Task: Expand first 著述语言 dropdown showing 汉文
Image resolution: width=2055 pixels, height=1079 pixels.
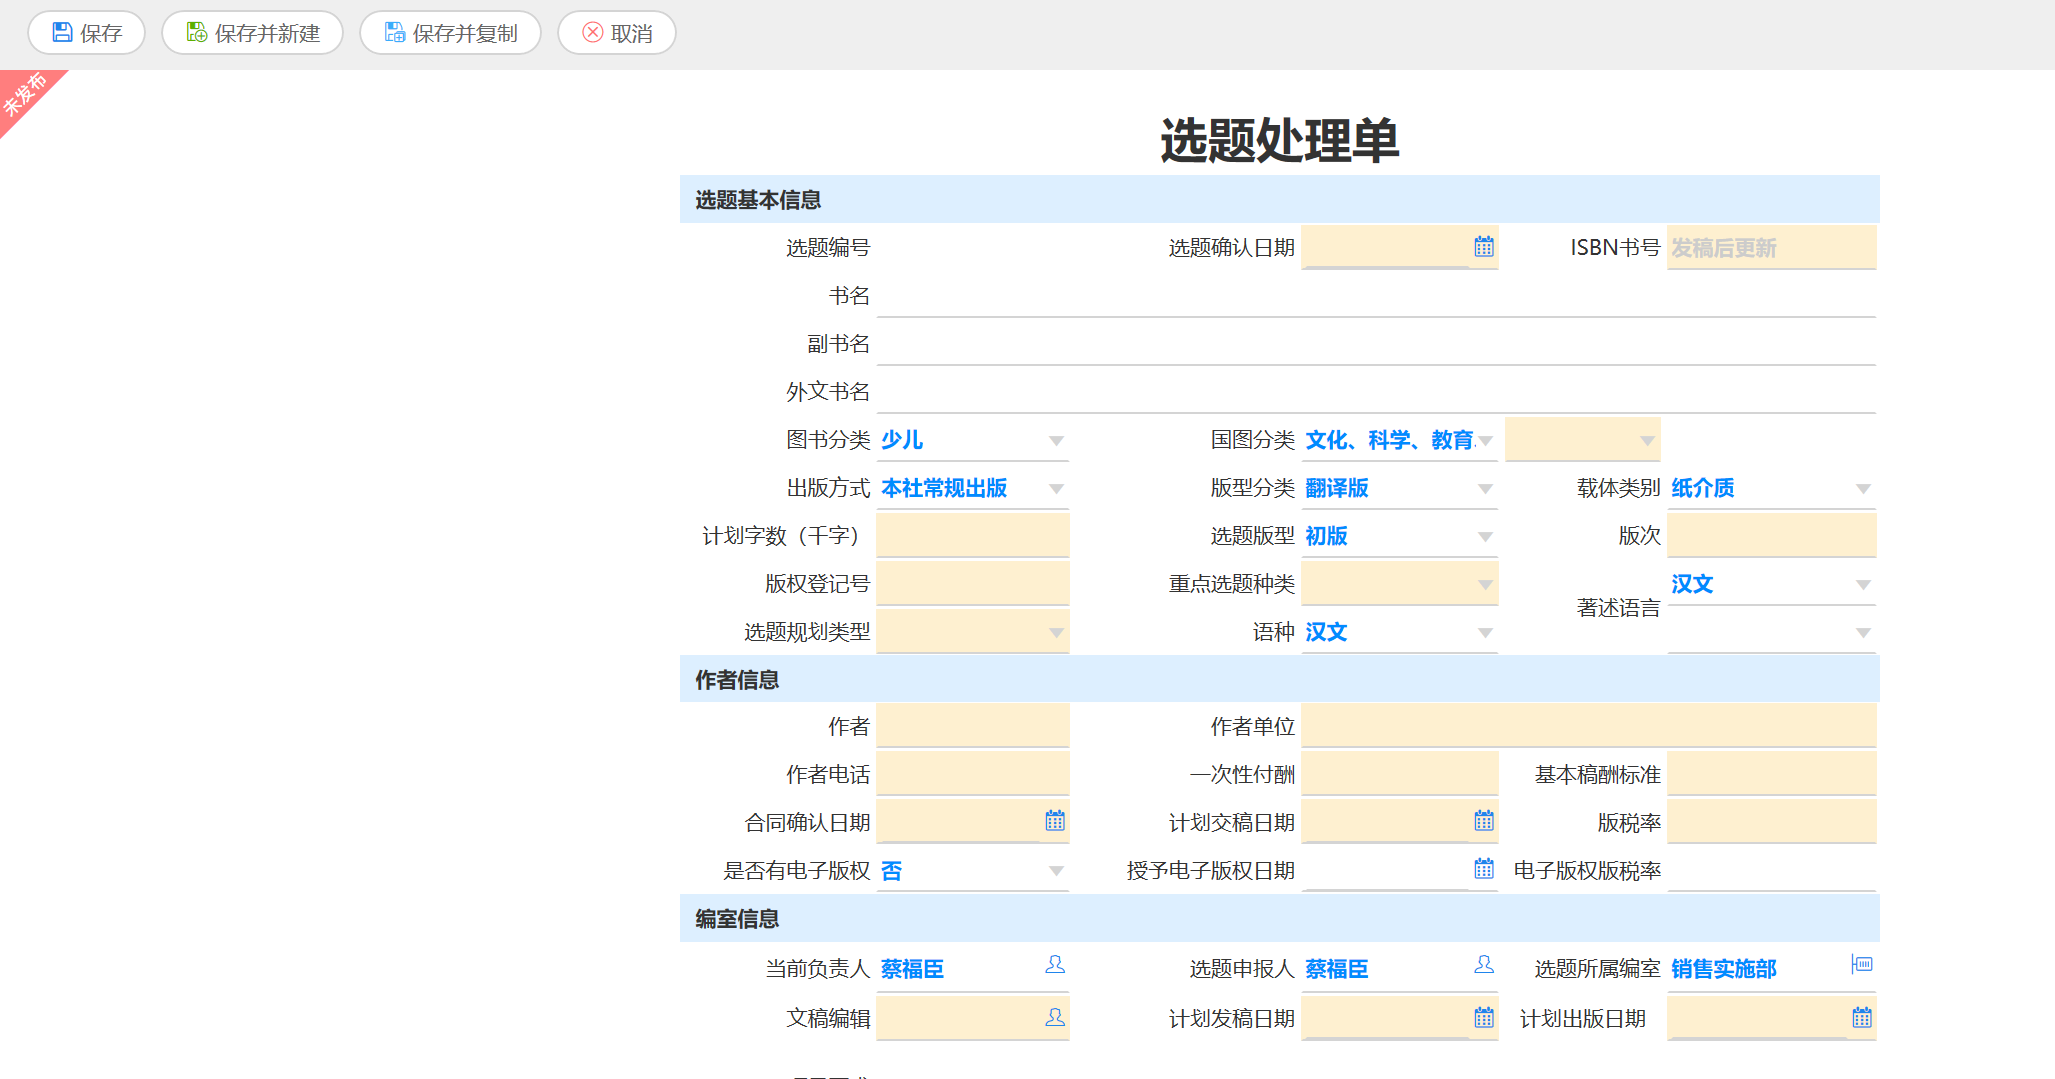Action: 1863,585
